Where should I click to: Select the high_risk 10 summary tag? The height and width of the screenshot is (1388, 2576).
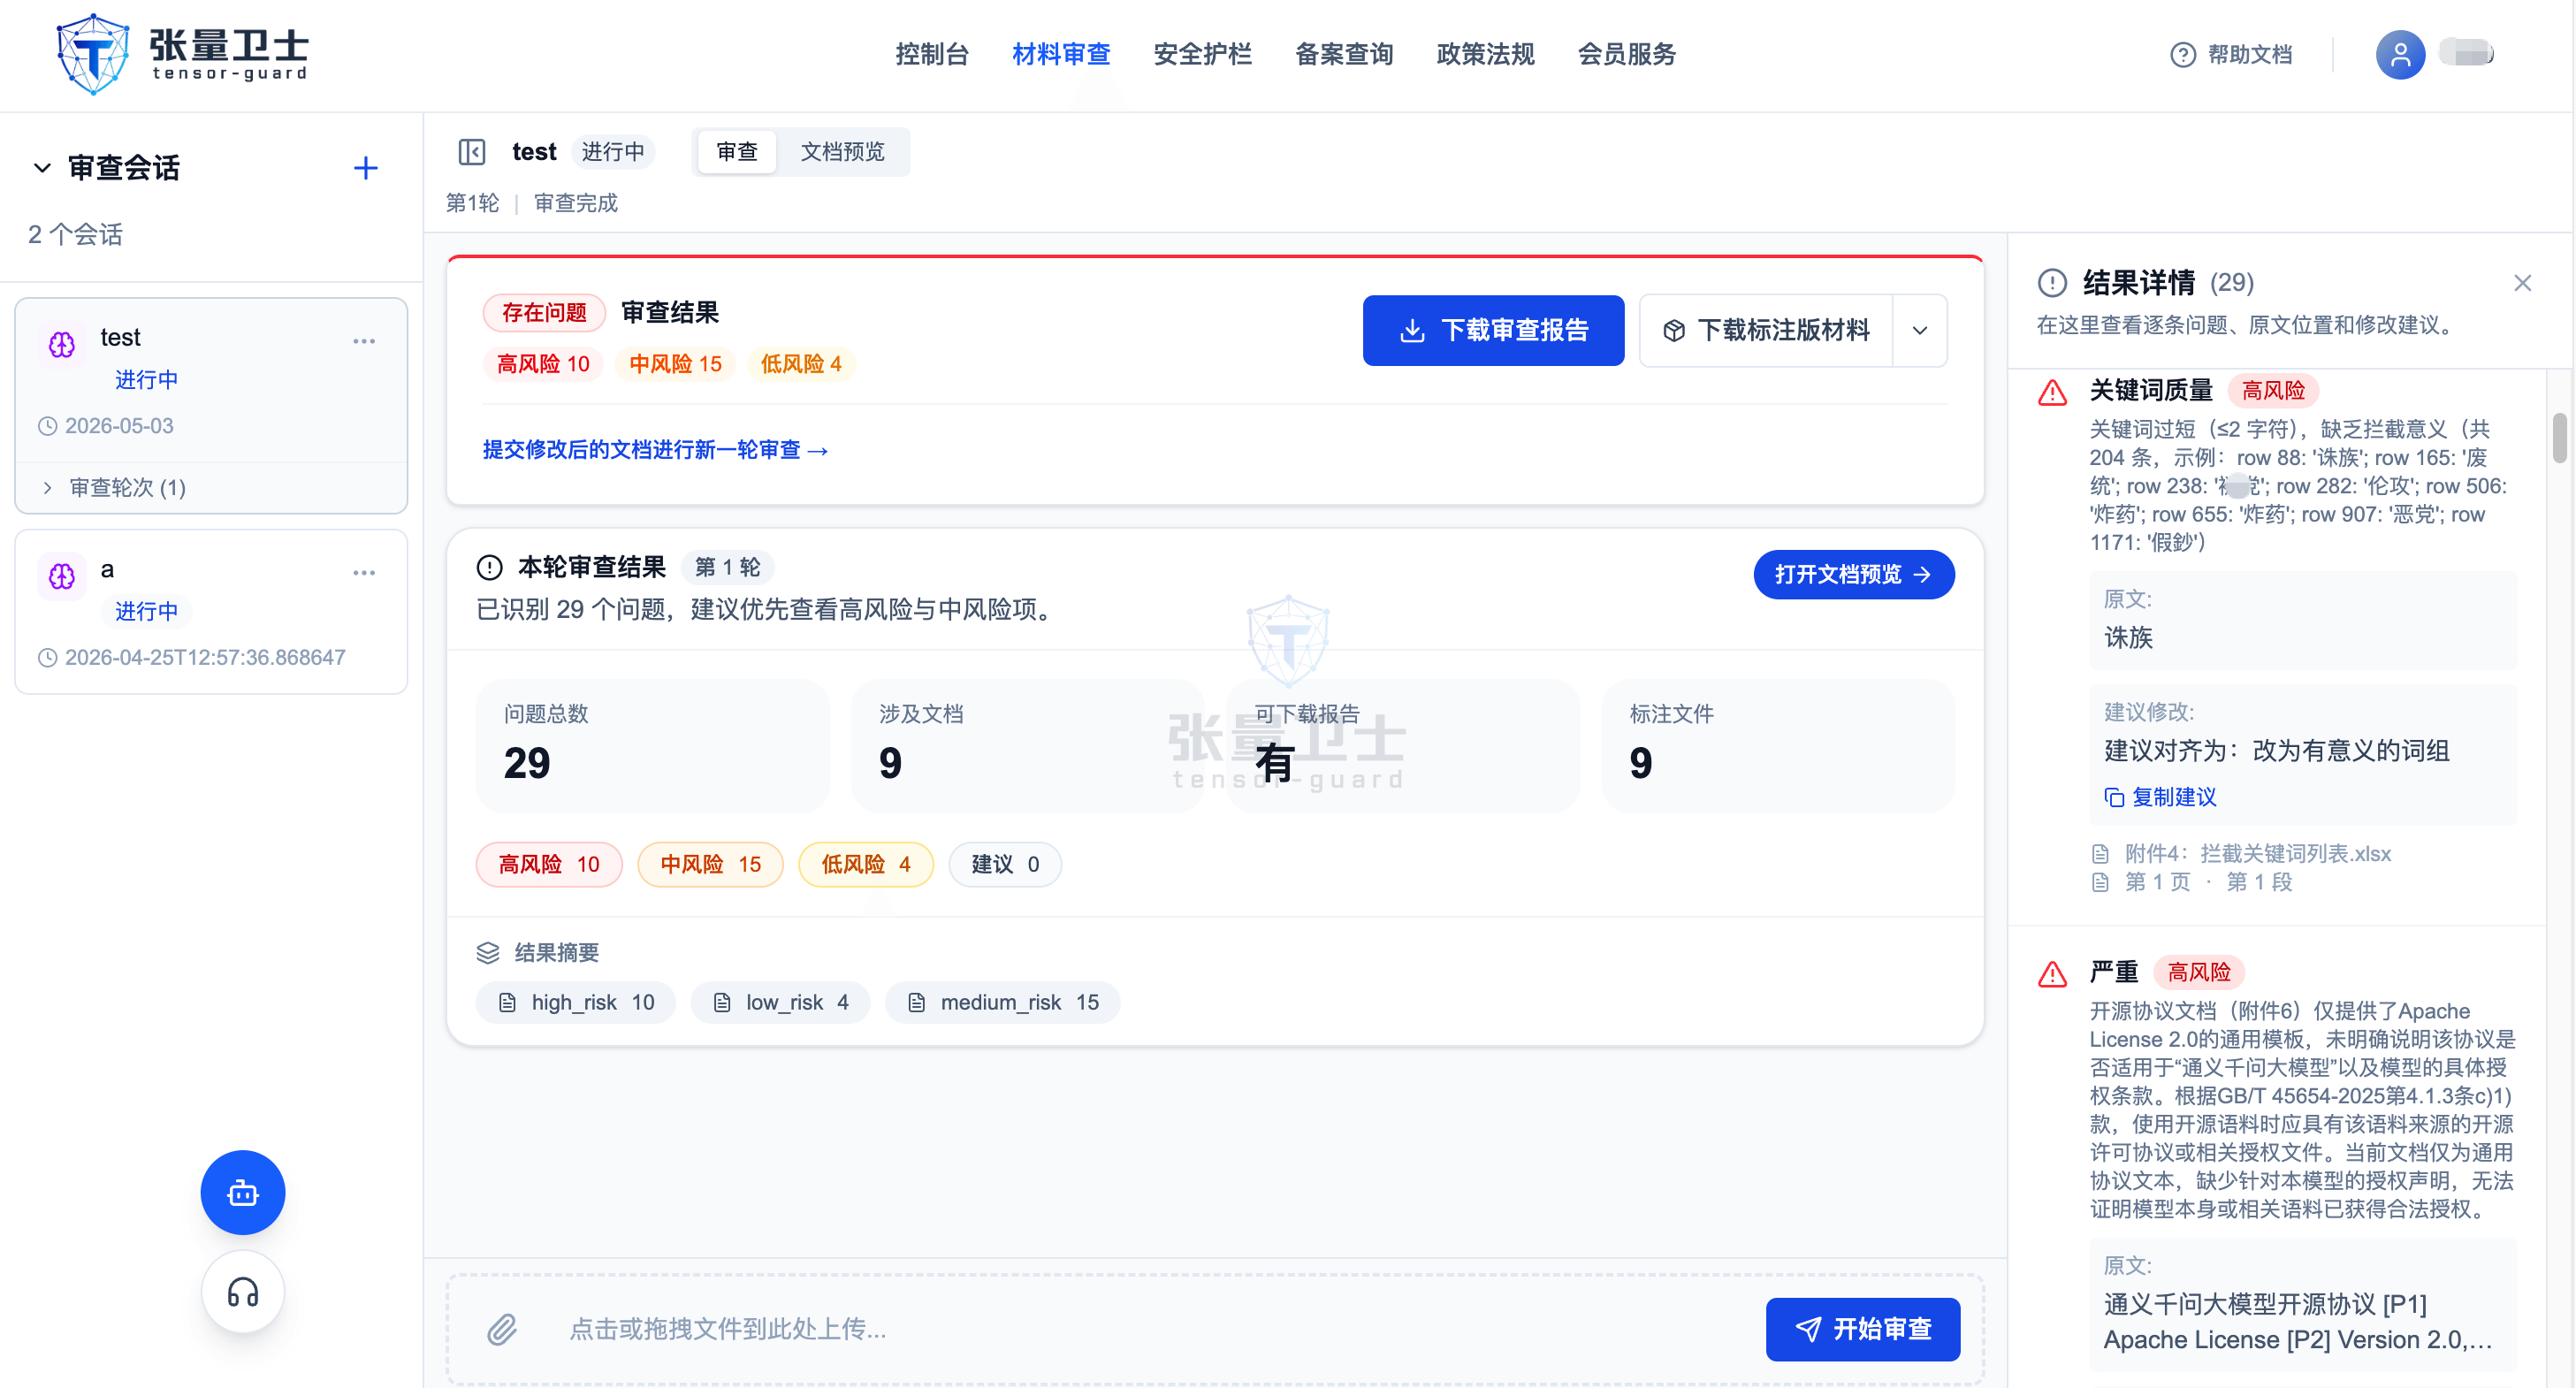click(576, 1002)
